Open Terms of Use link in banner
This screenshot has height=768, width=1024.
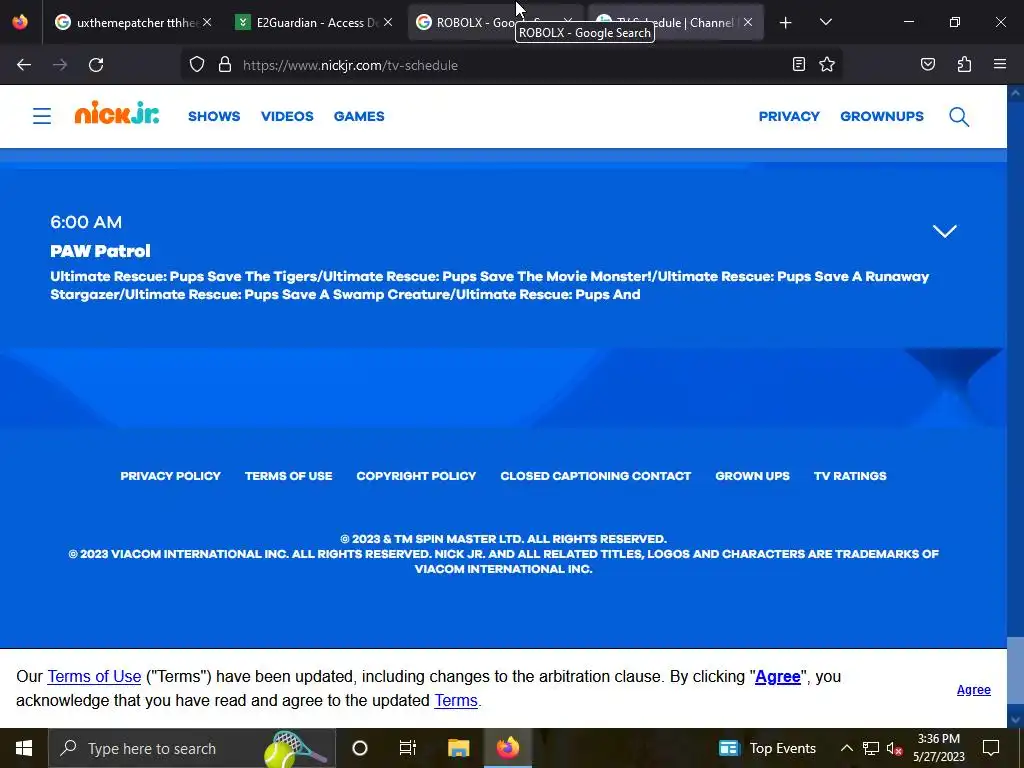tap(94, 677)
